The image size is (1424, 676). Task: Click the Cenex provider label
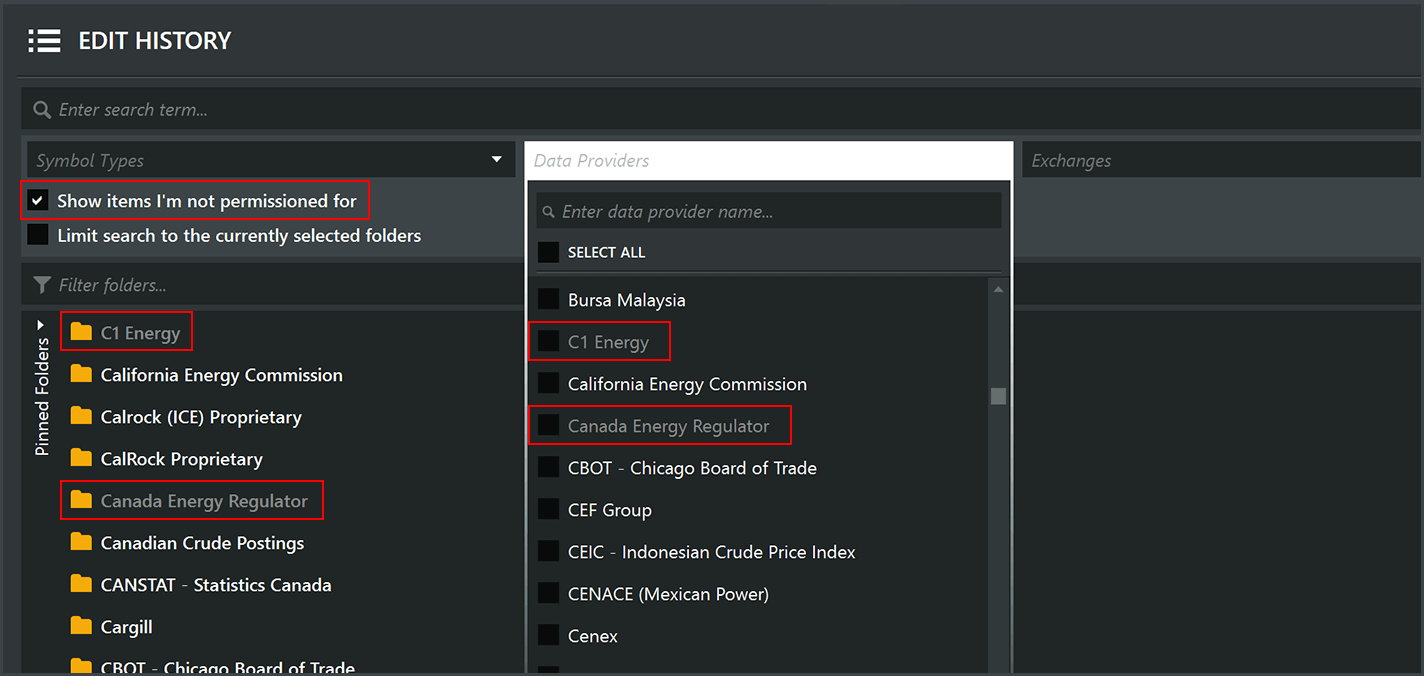(x=593, y=636)
